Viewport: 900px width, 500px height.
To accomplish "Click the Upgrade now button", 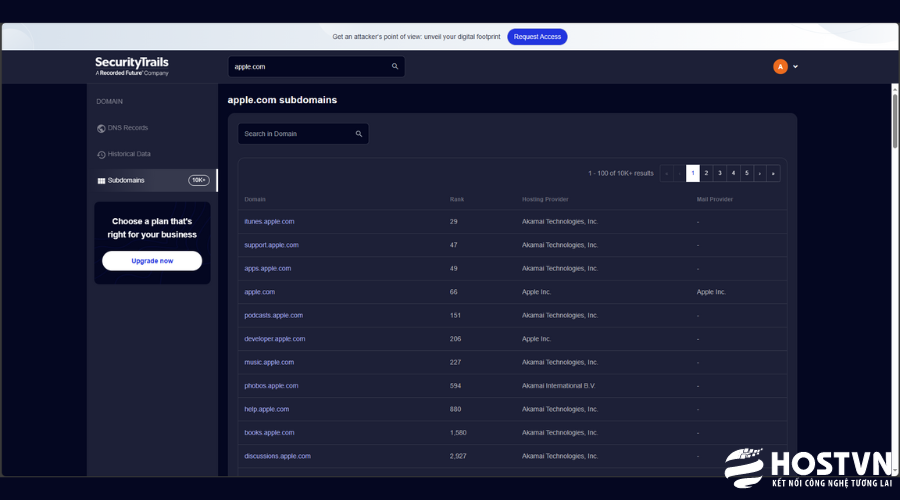I will [x=152, y=261].
